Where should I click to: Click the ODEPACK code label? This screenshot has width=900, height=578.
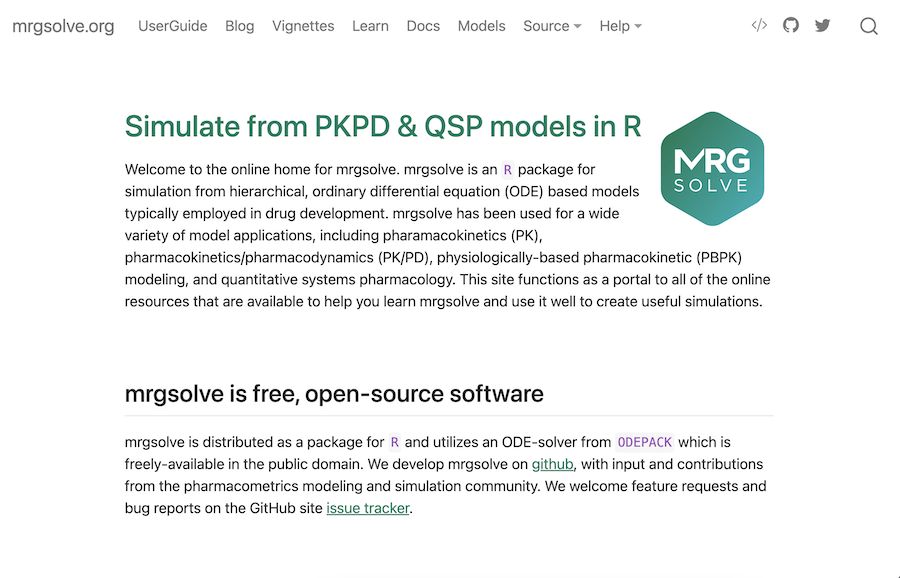pyautogui.click(x=644, y=442)
